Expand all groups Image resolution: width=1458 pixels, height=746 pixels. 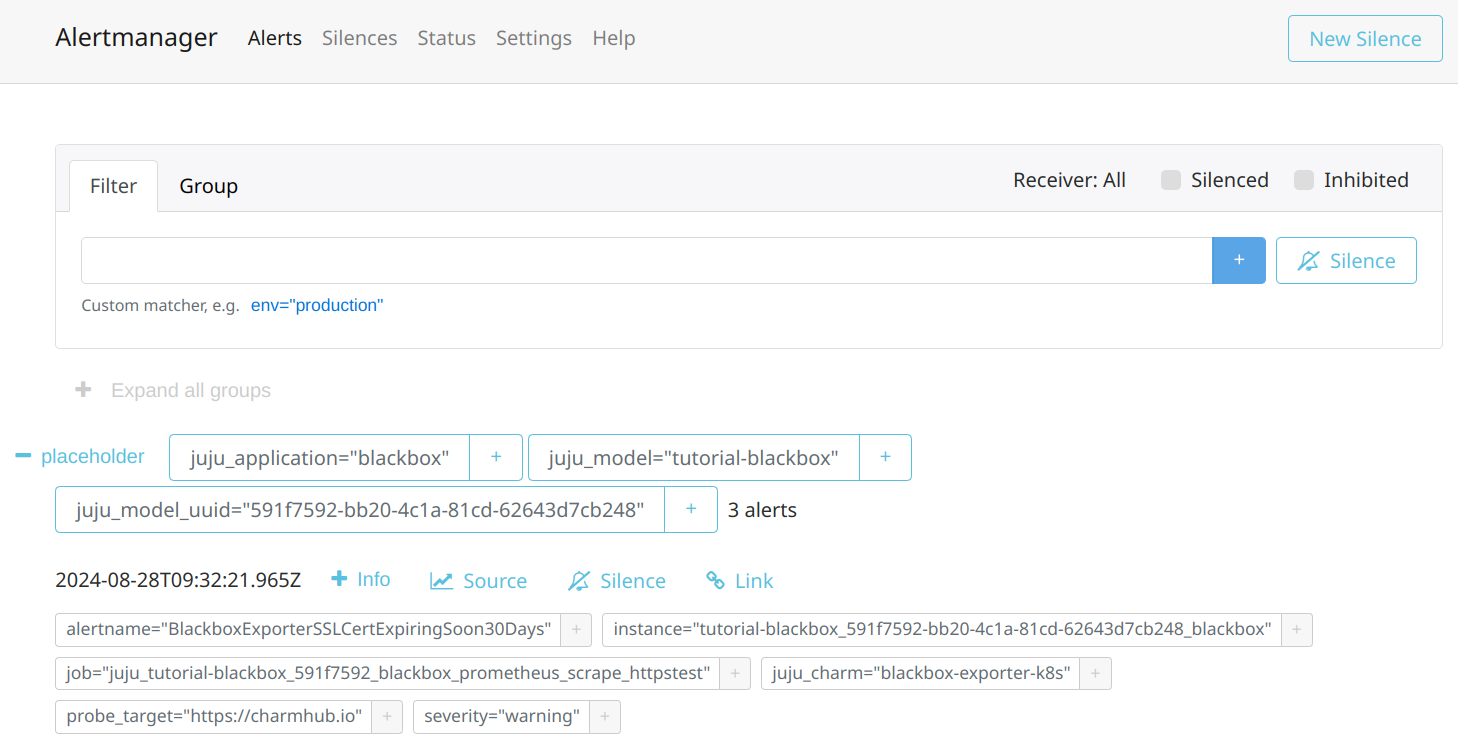[173, 390]
